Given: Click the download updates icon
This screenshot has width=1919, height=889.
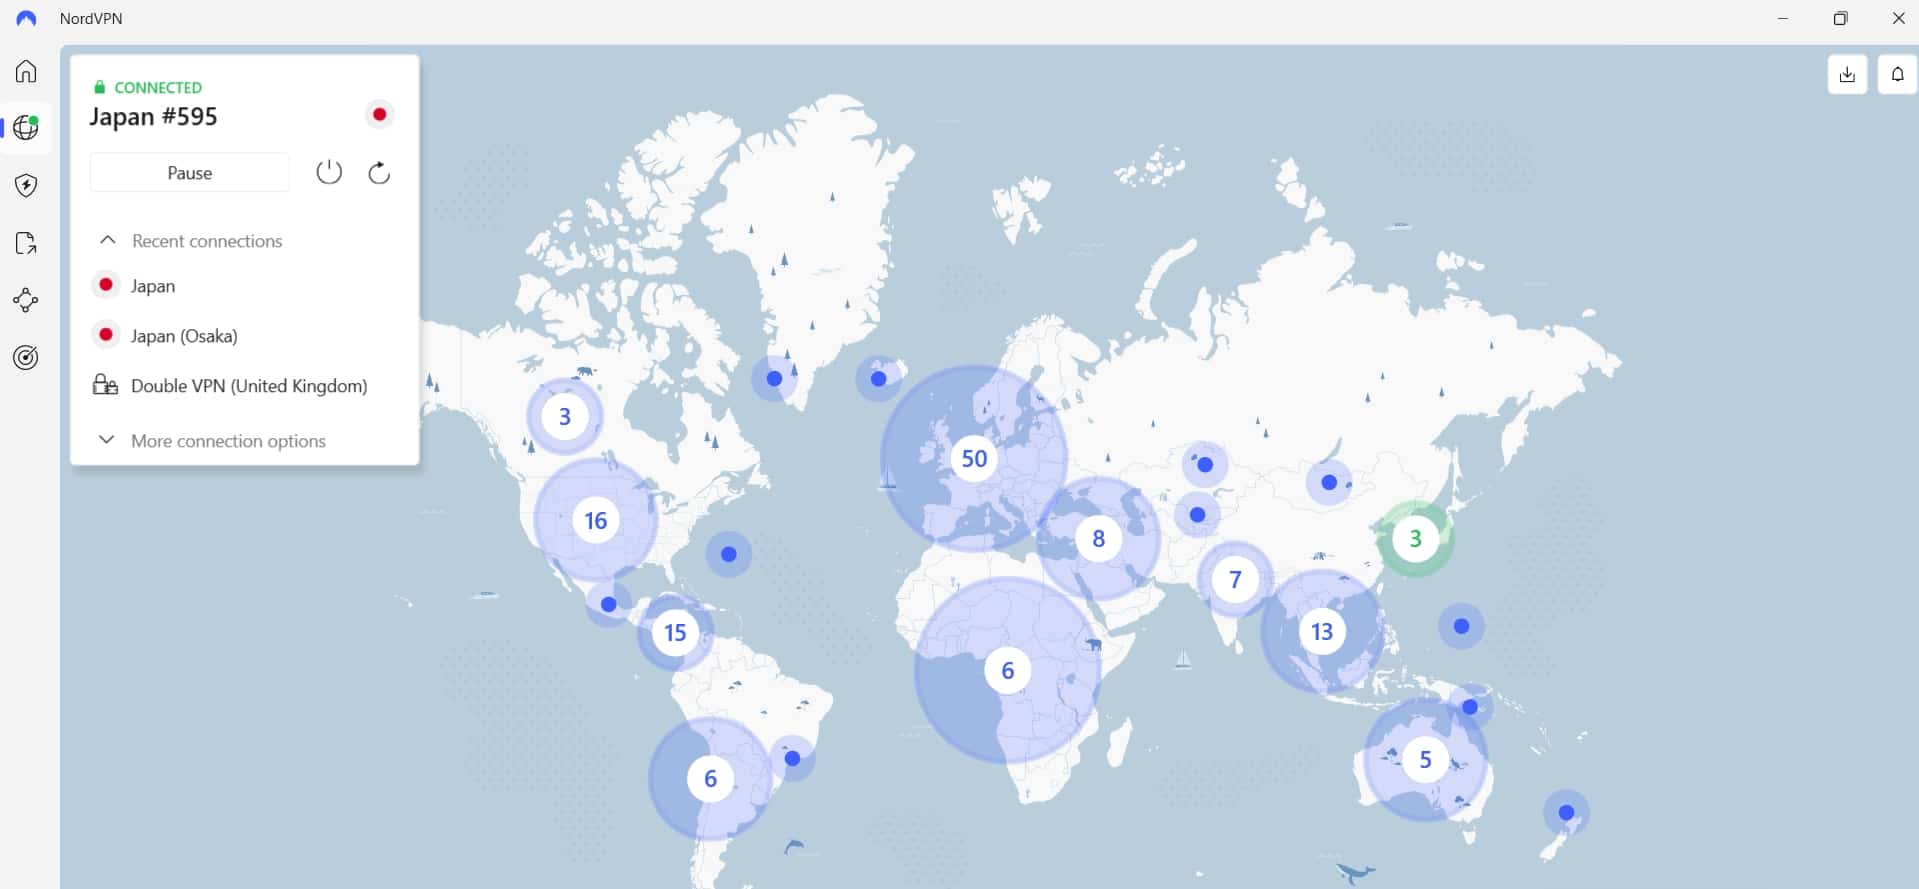Looking at the screenshot, I should click(x=1847, y=74).
